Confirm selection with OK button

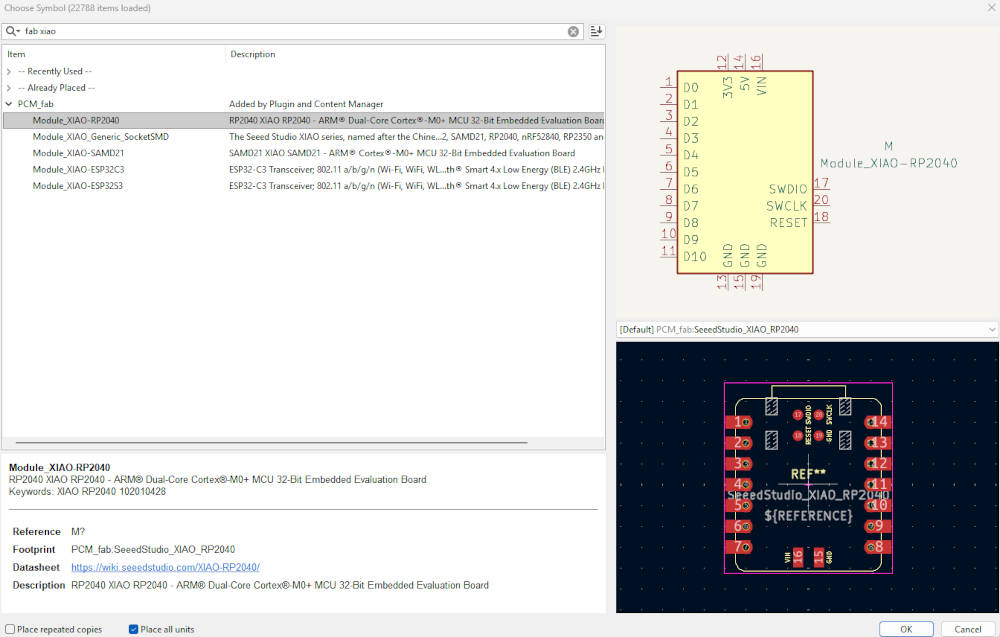(x=906, y=629)
